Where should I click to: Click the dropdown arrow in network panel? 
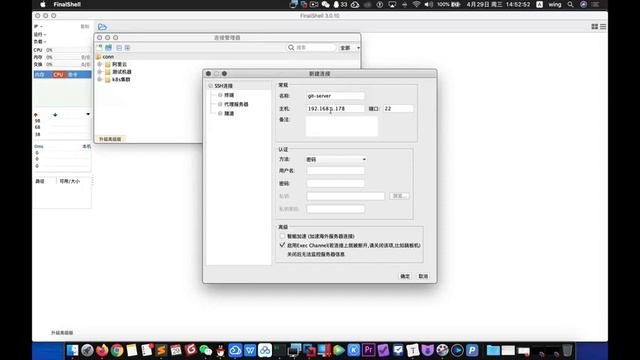coord(88,114)
